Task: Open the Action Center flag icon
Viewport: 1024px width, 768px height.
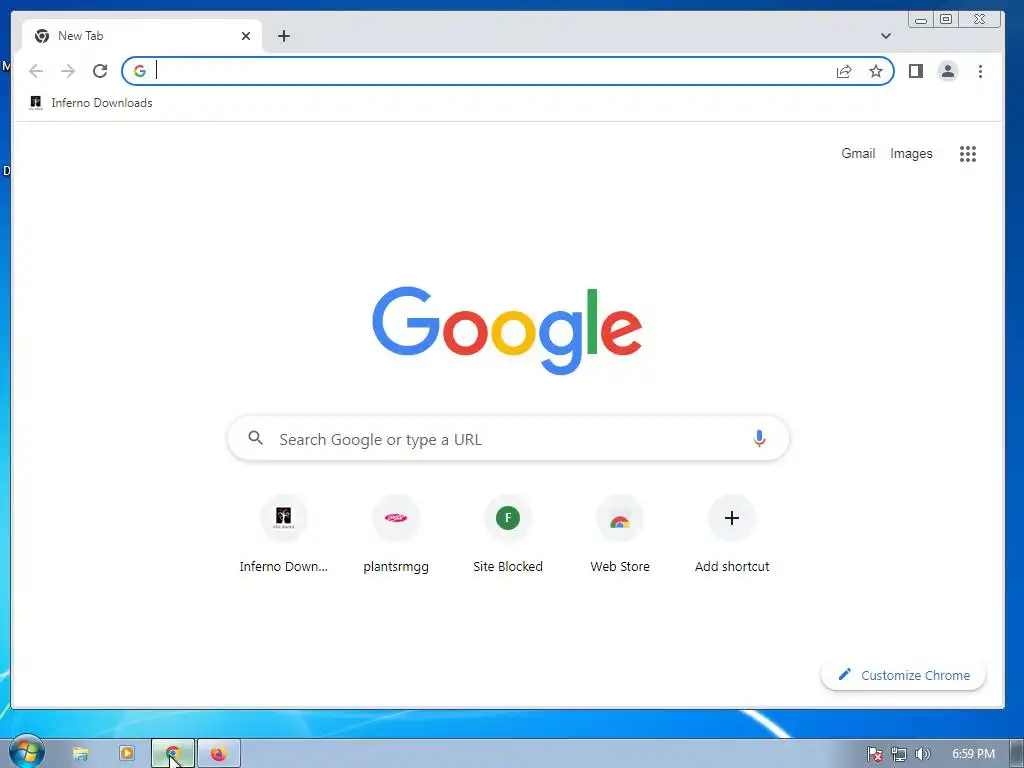Action: pyautogui.click(x=874, y=754)
